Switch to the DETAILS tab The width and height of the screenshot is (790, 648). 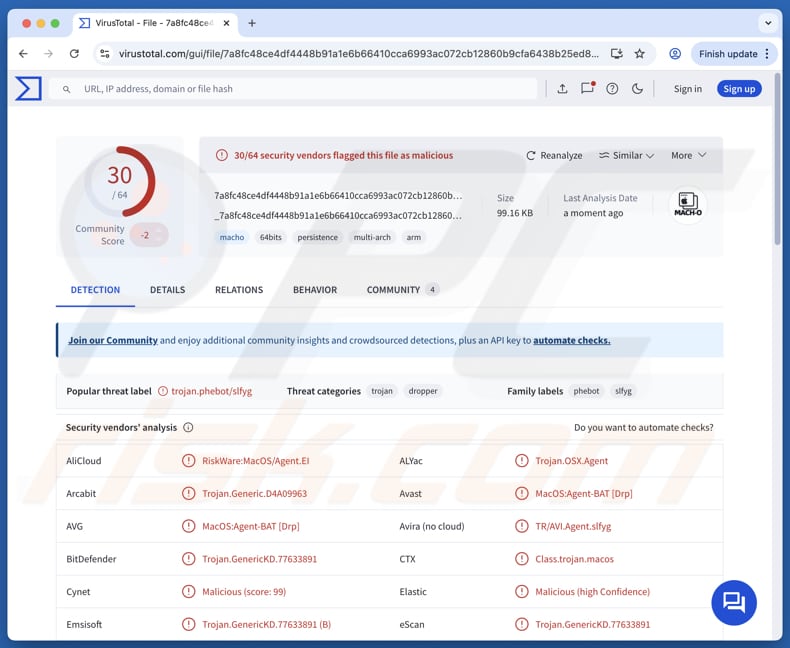coord(167,290)
